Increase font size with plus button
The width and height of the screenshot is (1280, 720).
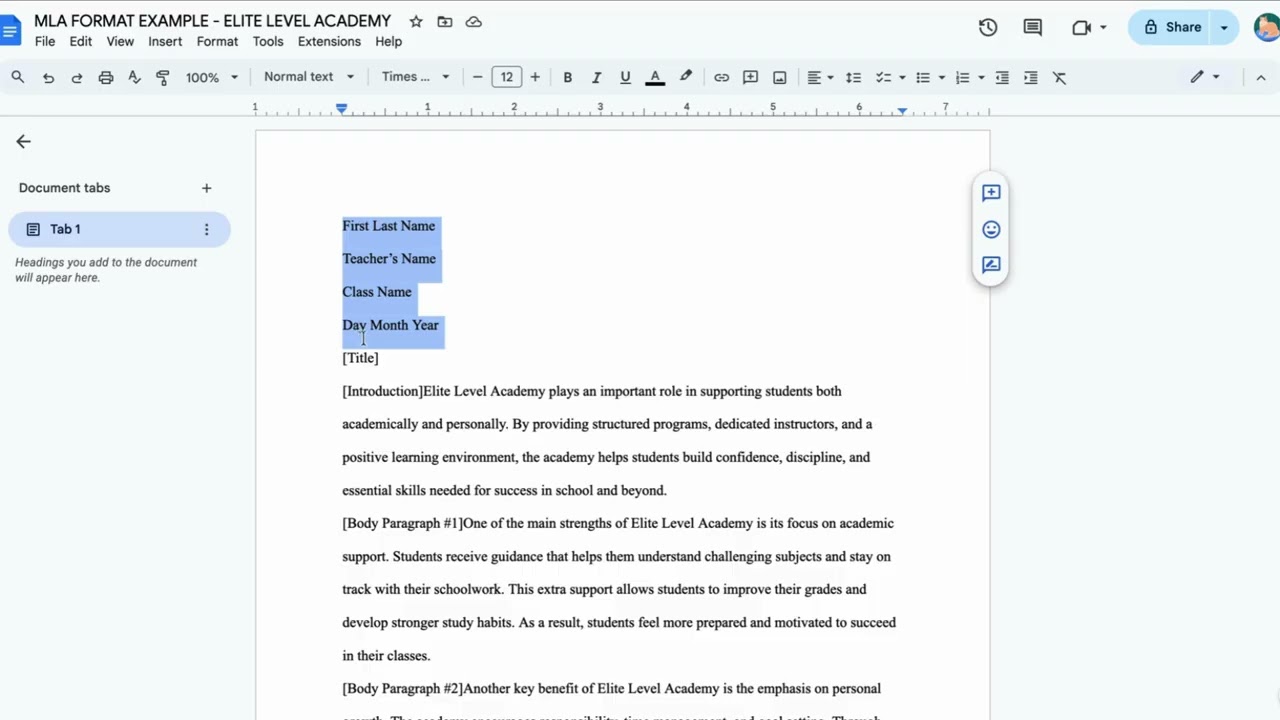[535, 77]
